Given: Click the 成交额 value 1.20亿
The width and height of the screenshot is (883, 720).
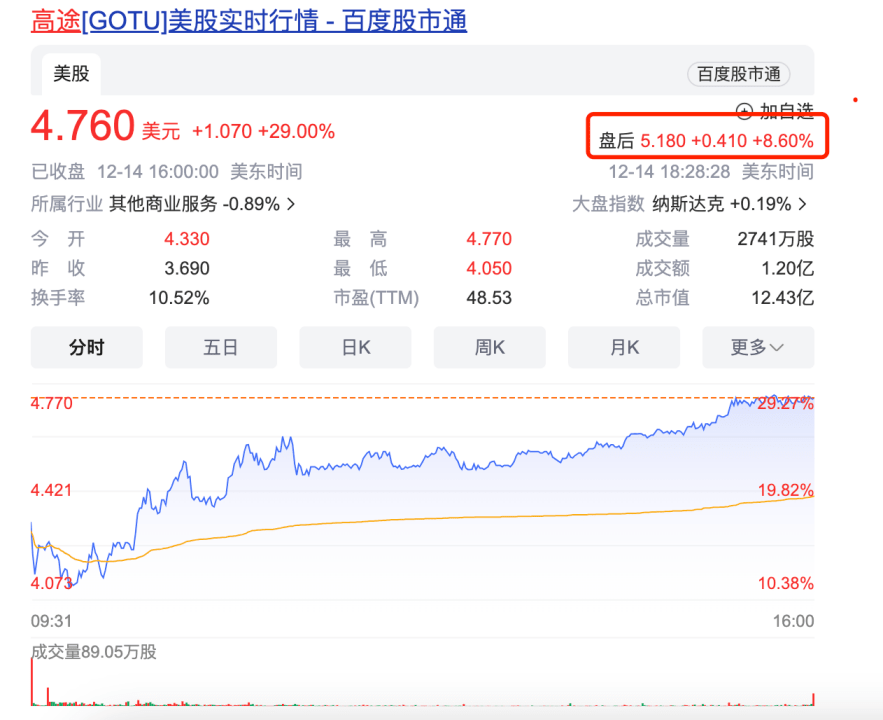Looking at the screenshot, I should tap(788, 269).
